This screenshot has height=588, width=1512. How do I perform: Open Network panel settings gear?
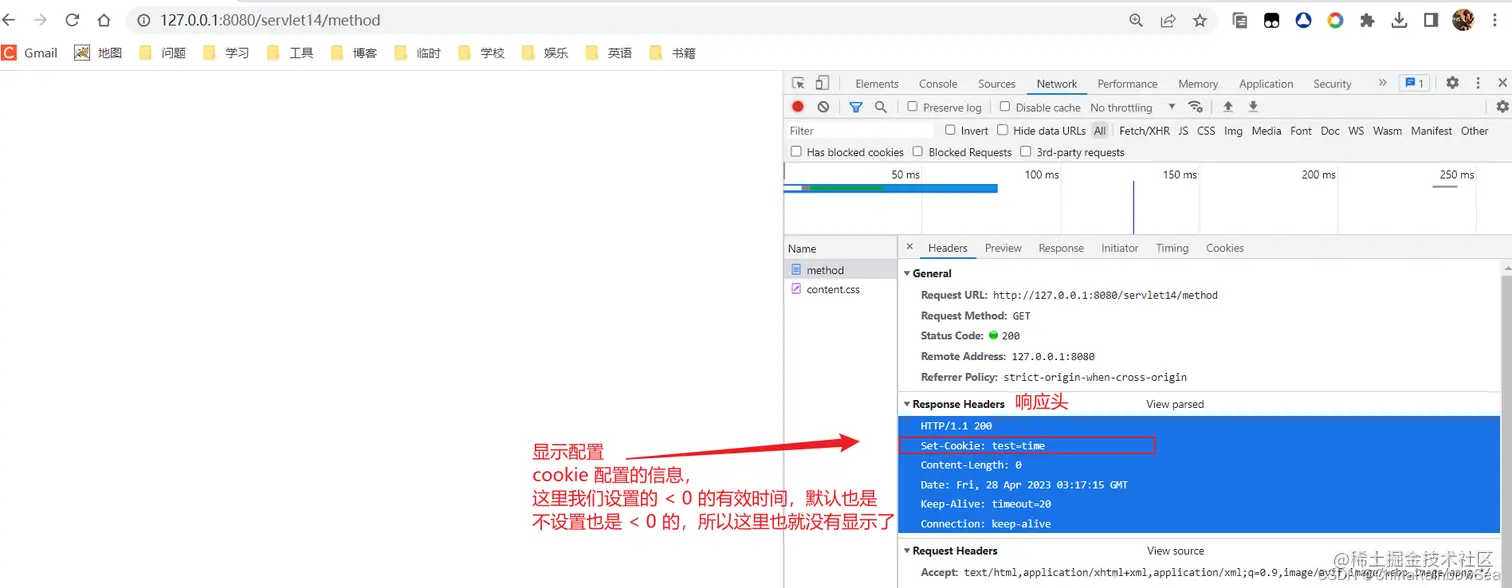pos(1502,107)
